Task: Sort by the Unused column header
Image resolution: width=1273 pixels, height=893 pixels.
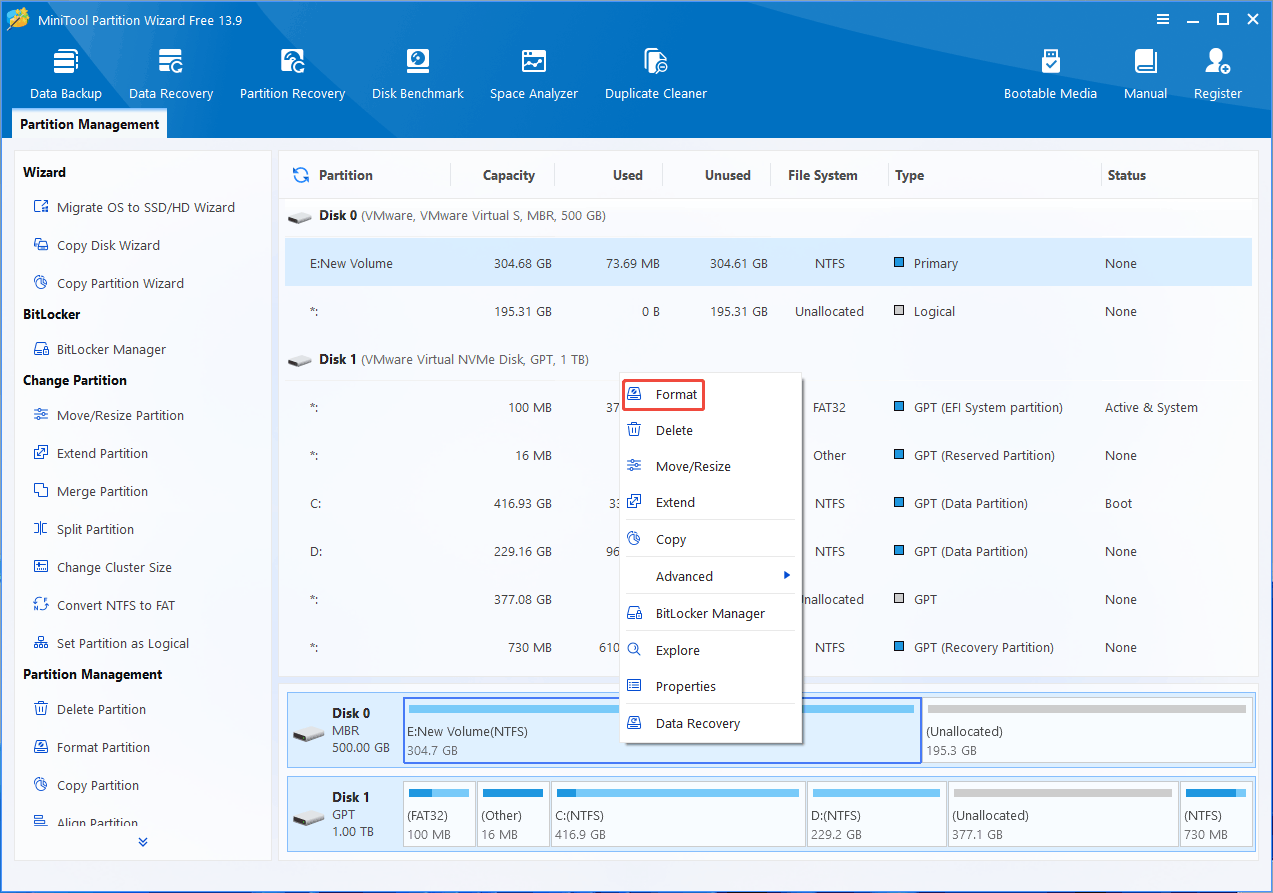Action: [727, 175]
